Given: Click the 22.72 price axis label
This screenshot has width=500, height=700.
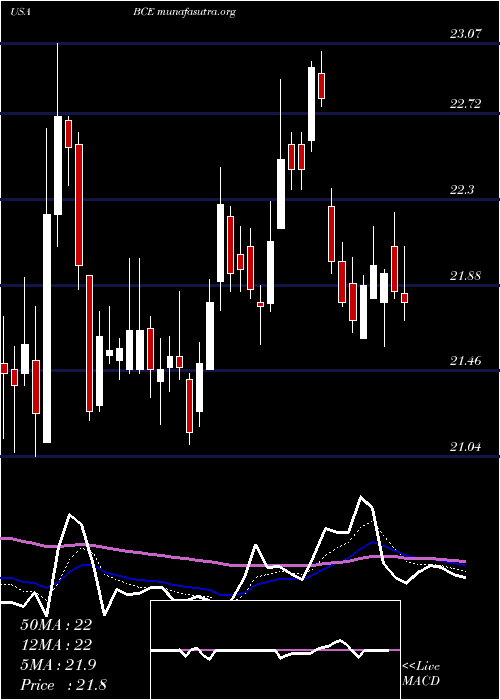Looking at the screenshot, I should point(466,104).
